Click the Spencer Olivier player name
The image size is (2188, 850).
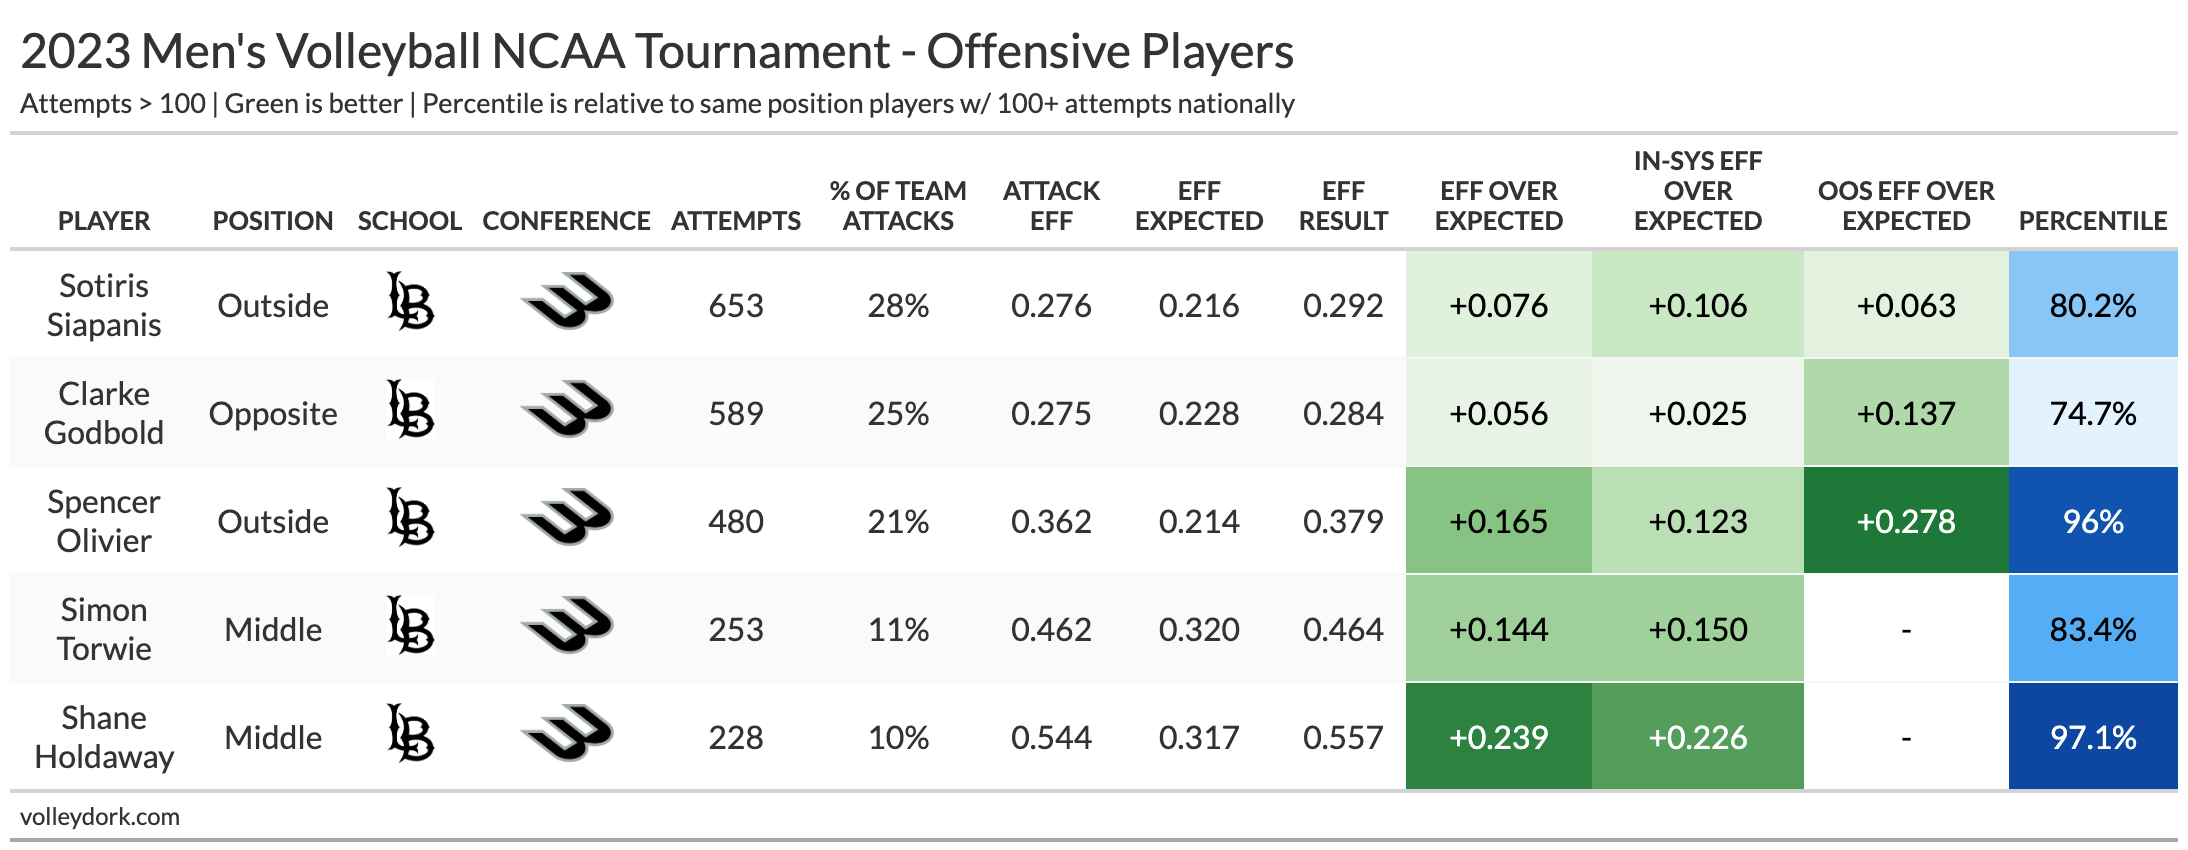(x=104, y=521)
